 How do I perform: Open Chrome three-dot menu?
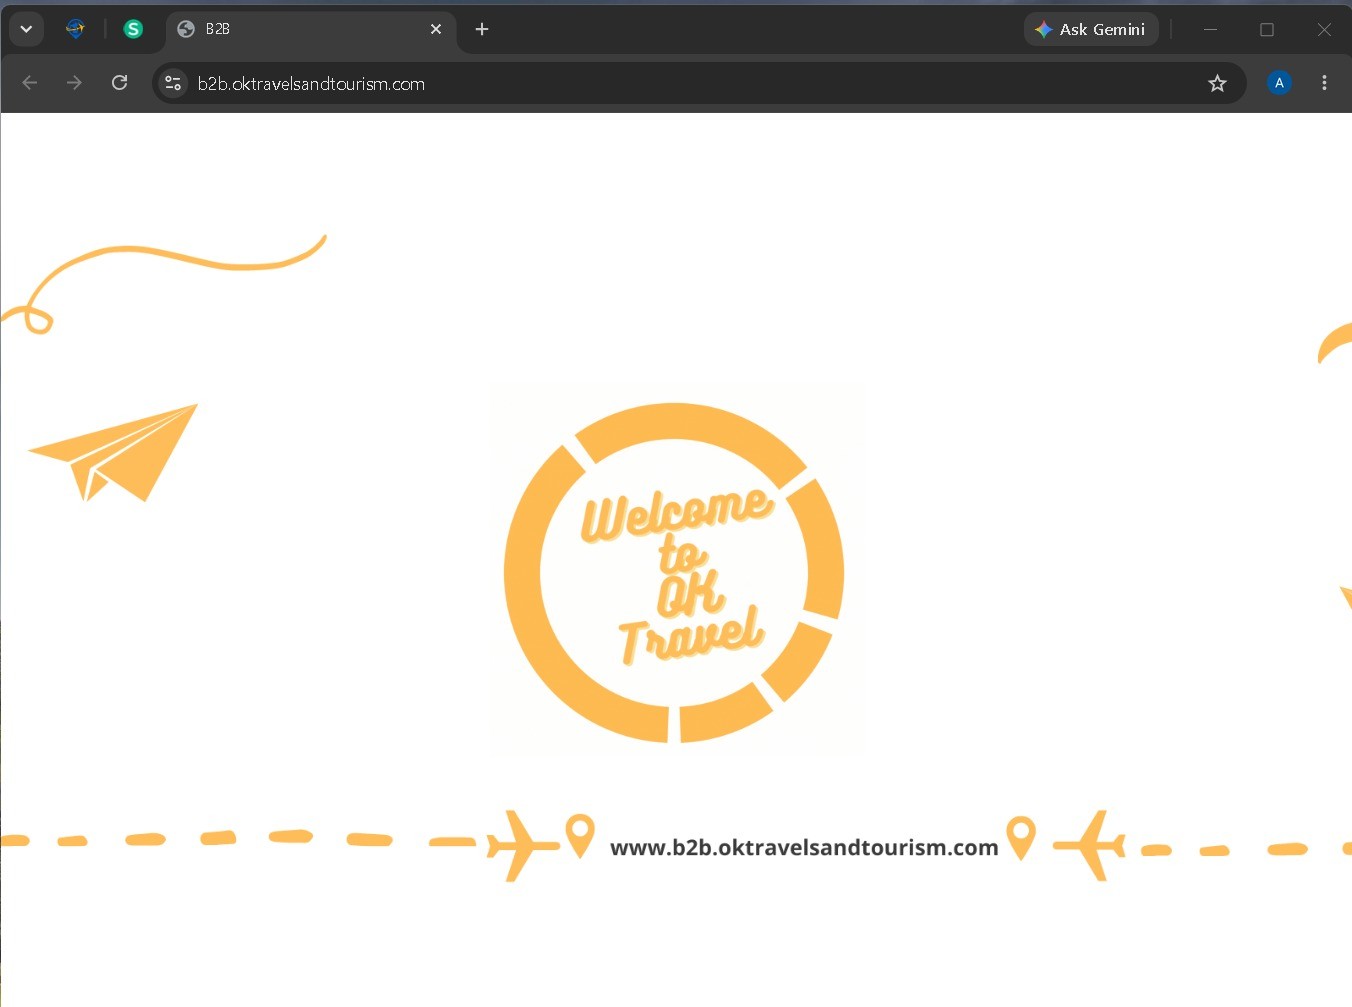(x=1324, y=83)
